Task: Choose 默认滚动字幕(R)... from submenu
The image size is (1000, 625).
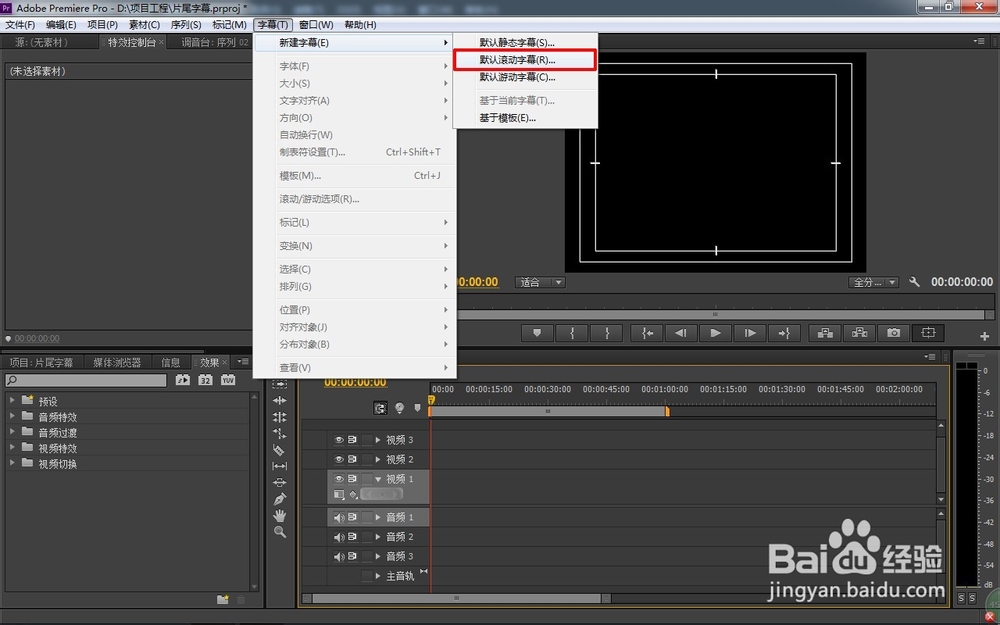Action: point(525,60)
